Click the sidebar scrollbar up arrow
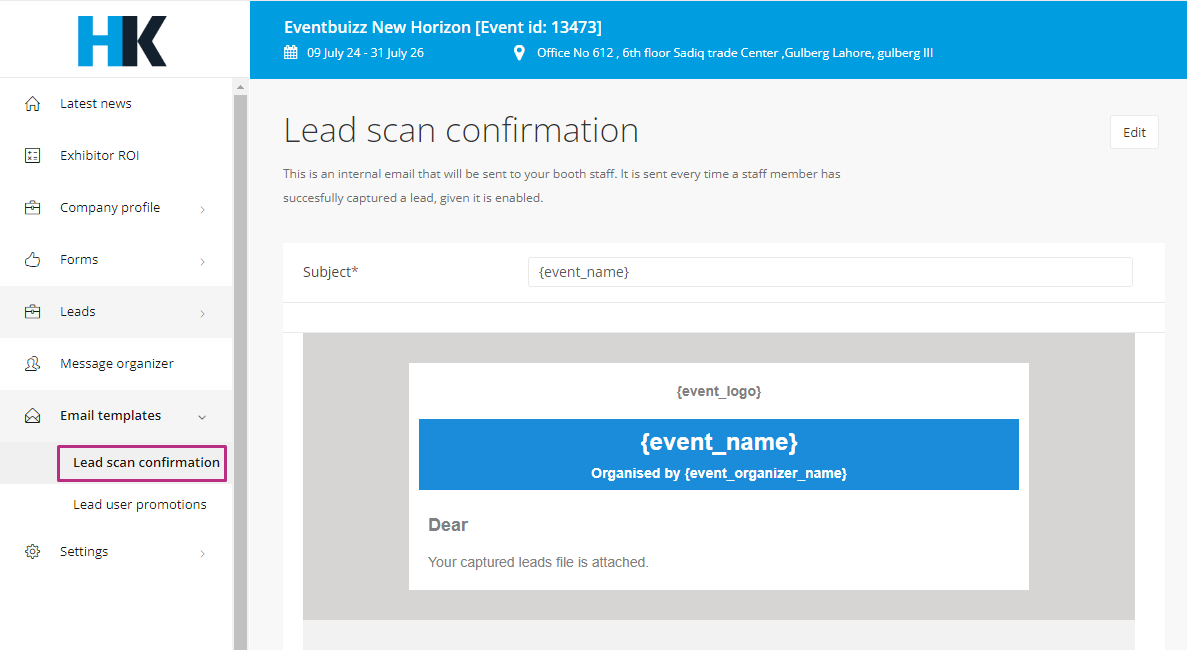The height and width of the screenshot is (650, 1187). [x=241, y=87]
